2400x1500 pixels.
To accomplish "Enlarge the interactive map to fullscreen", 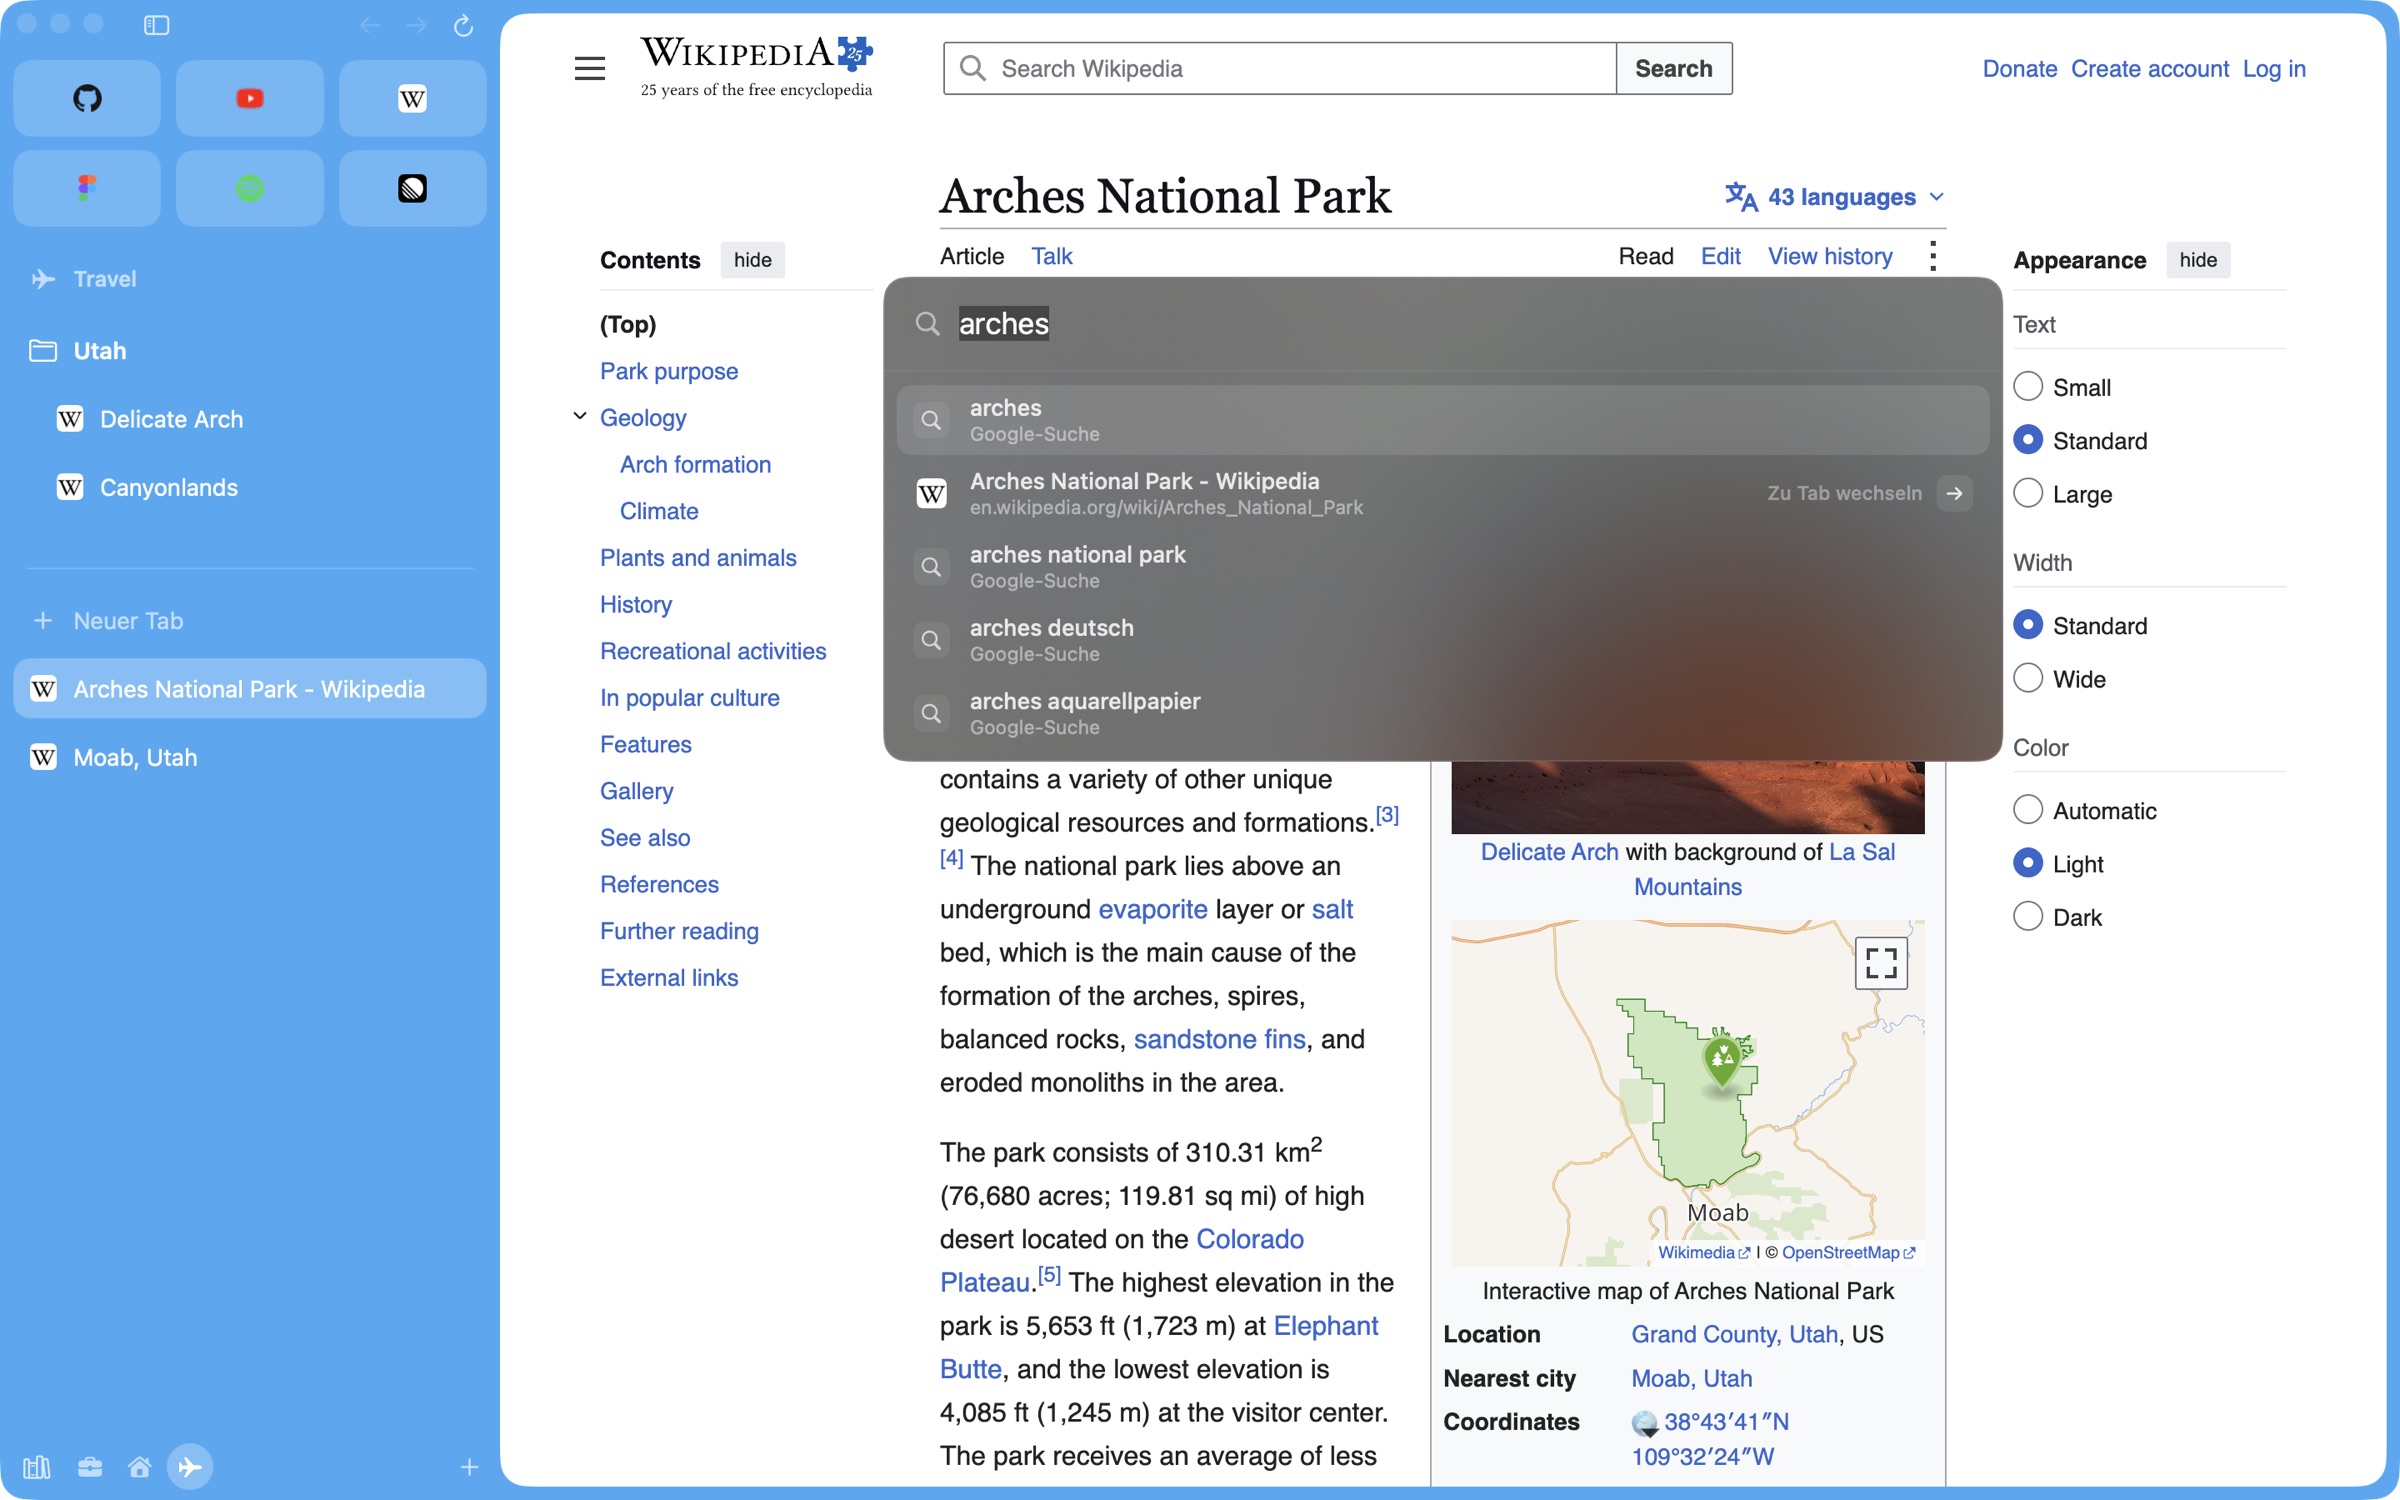I will 1881,963.
